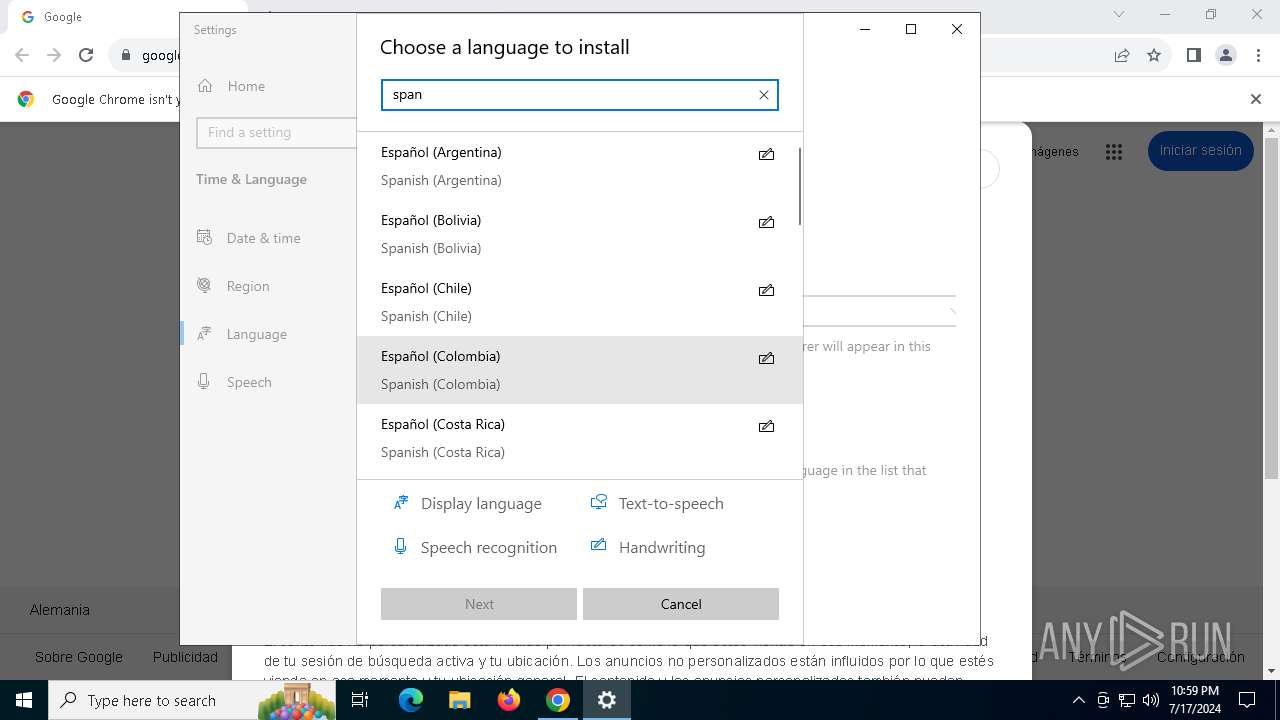1280x720 pixels.
Task: Click the taskbar clock
Action: click(x=1195, y=700)
